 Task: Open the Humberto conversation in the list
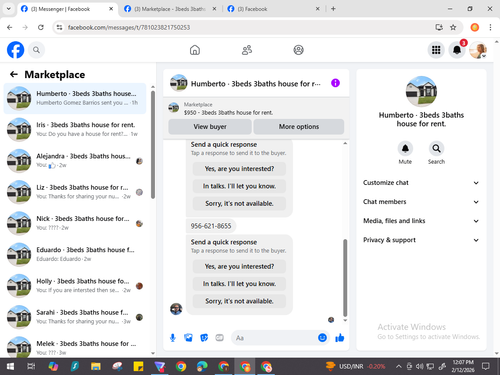[75, 98]
